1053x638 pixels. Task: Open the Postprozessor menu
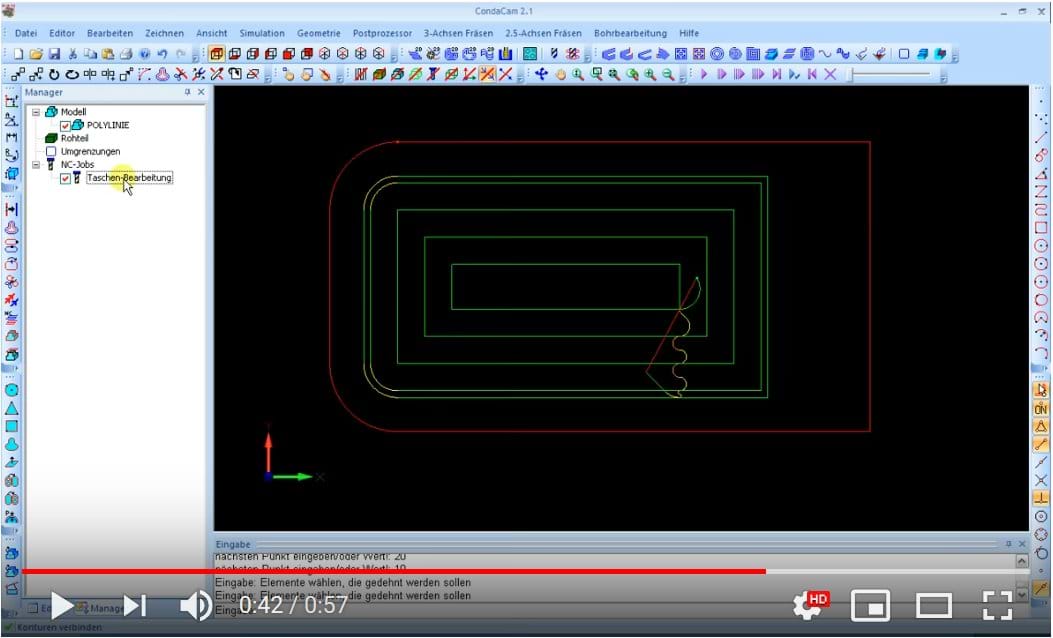[x=382, y=33]
